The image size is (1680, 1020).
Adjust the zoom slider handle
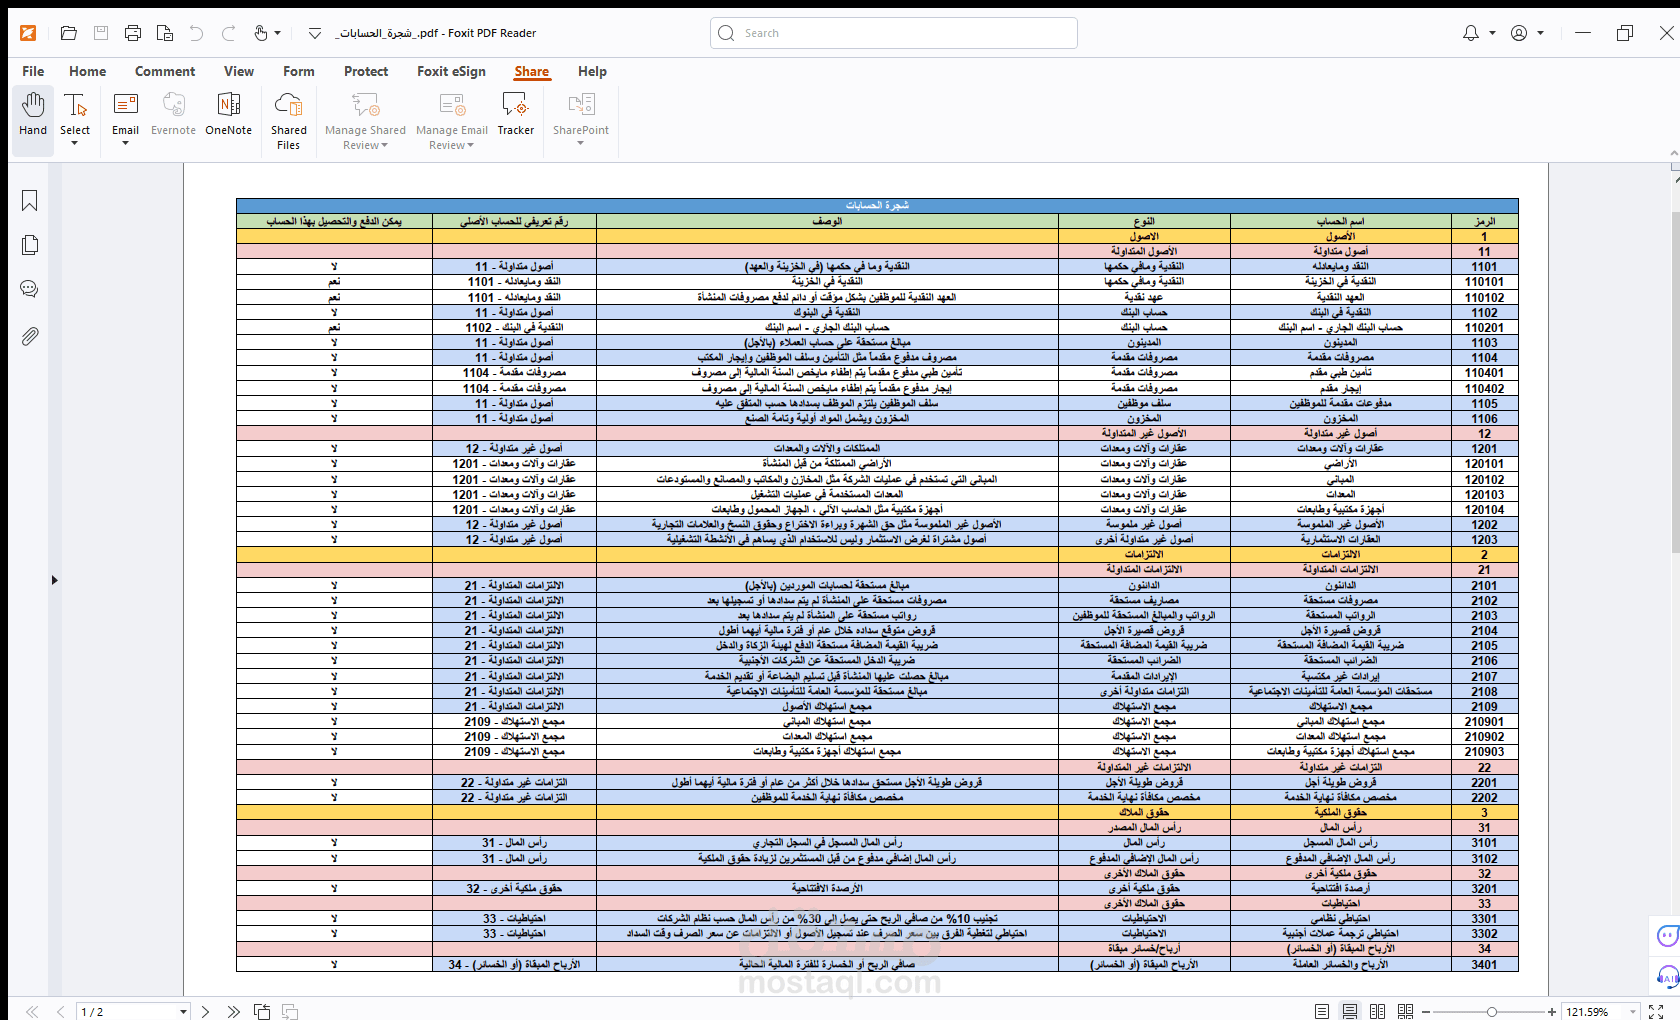coord(1491,1012)
